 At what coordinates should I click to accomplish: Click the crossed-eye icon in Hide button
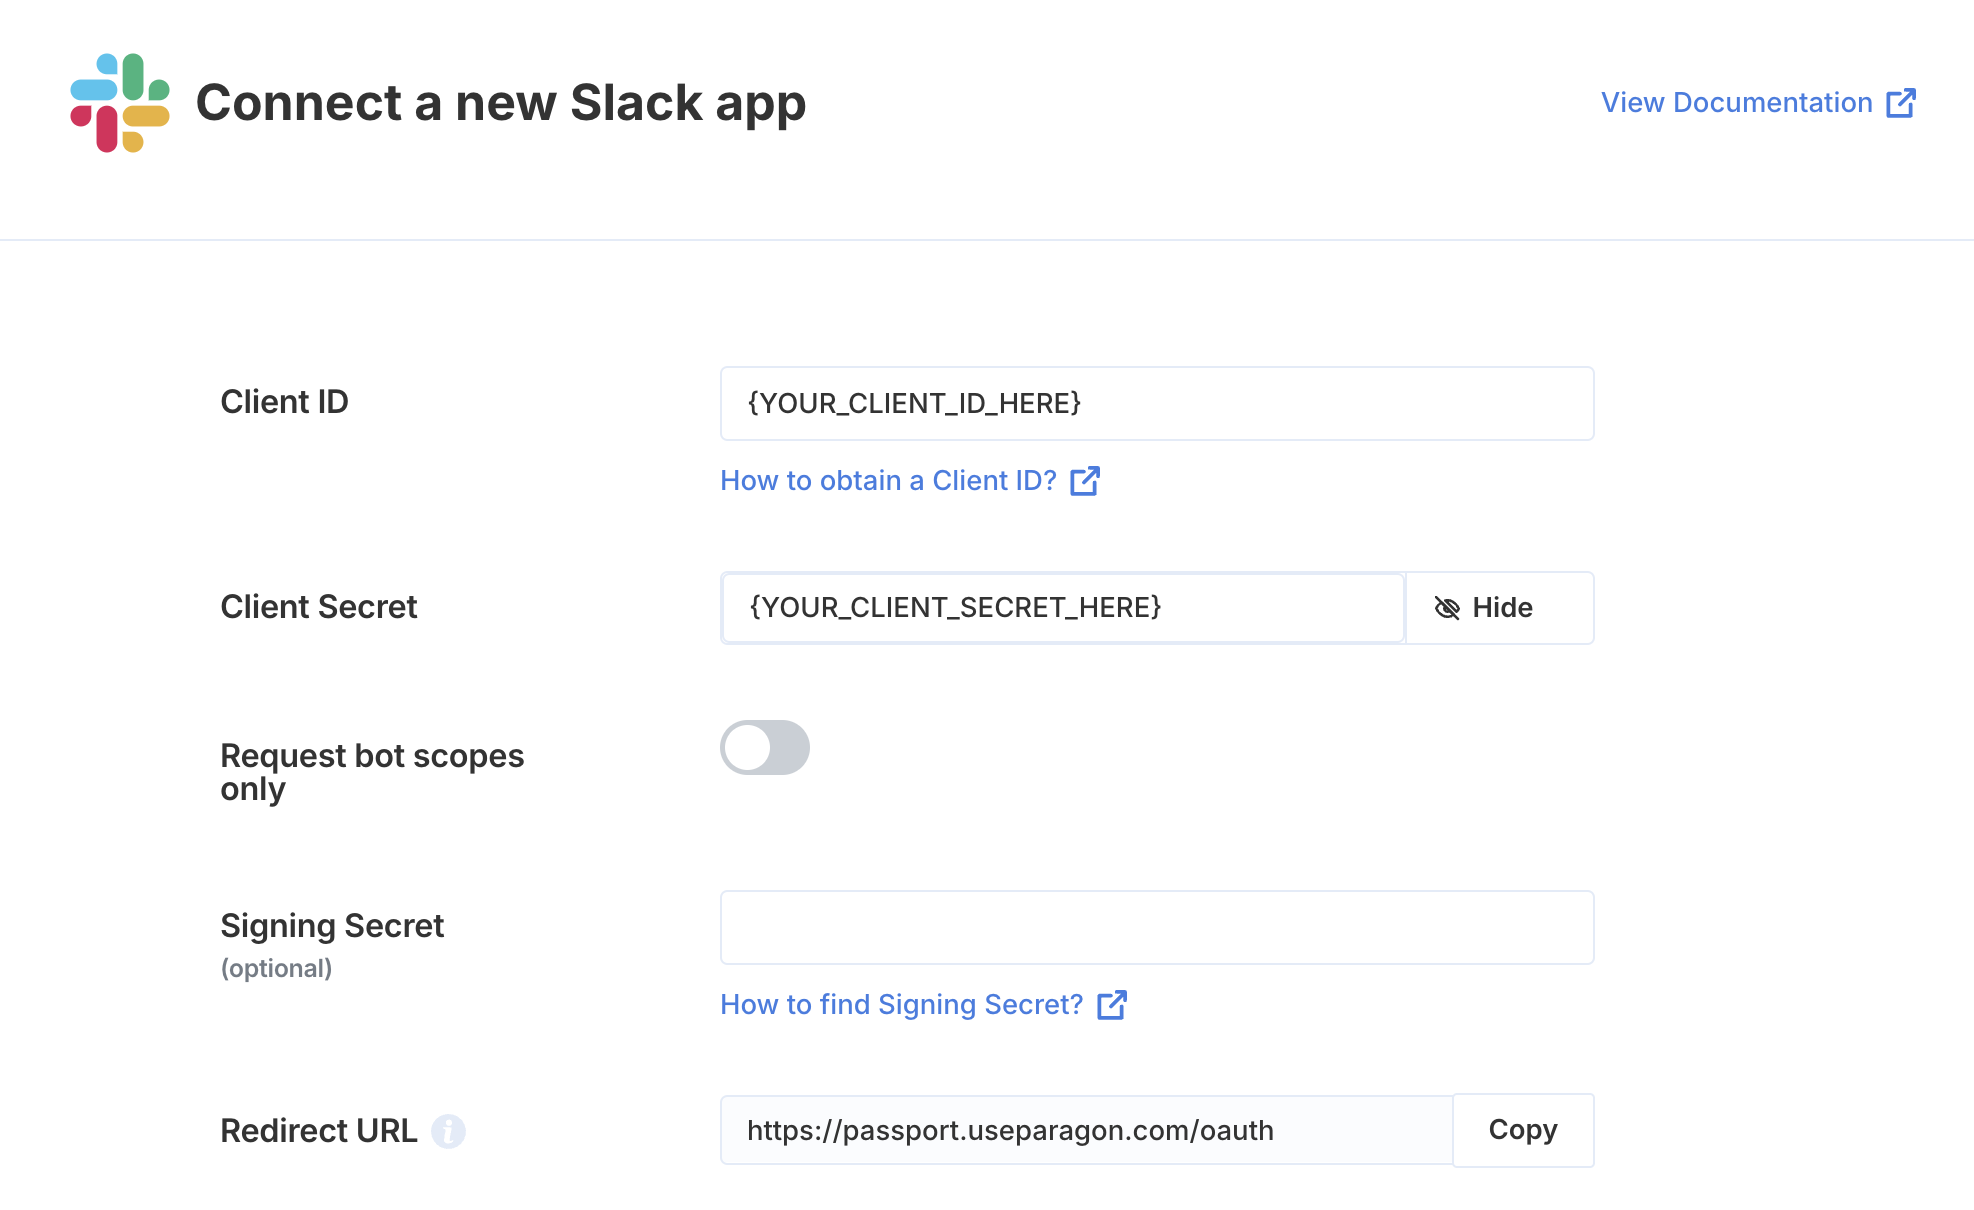(1447, 608)
